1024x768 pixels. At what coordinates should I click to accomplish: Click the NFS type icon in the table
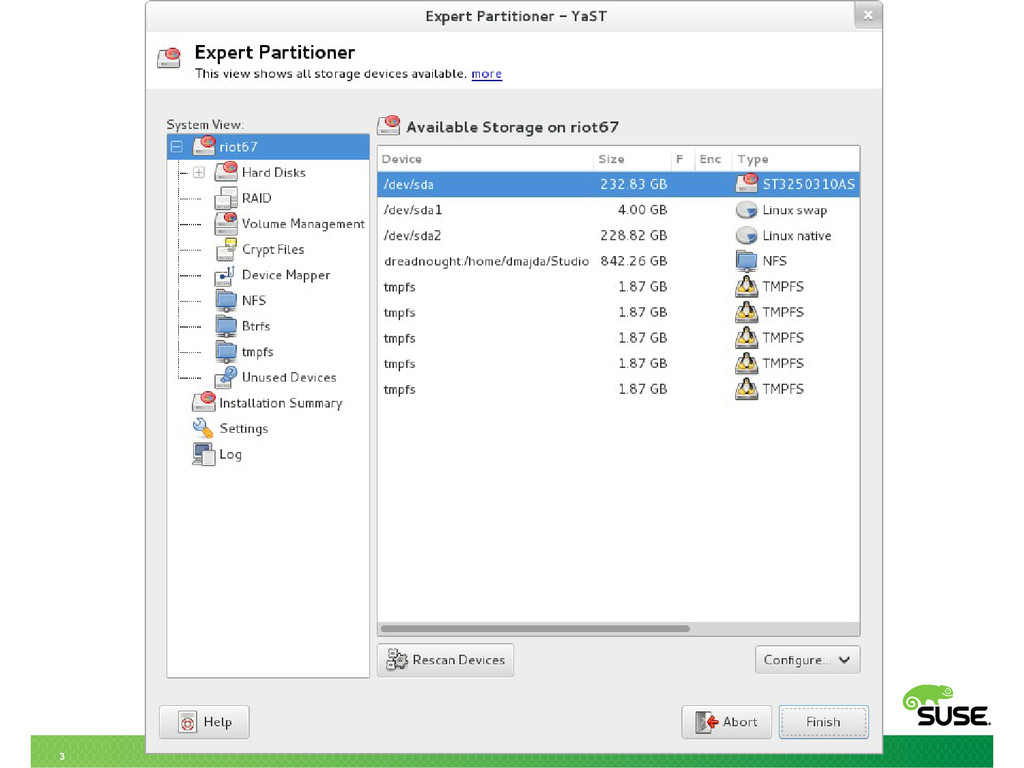746,261
